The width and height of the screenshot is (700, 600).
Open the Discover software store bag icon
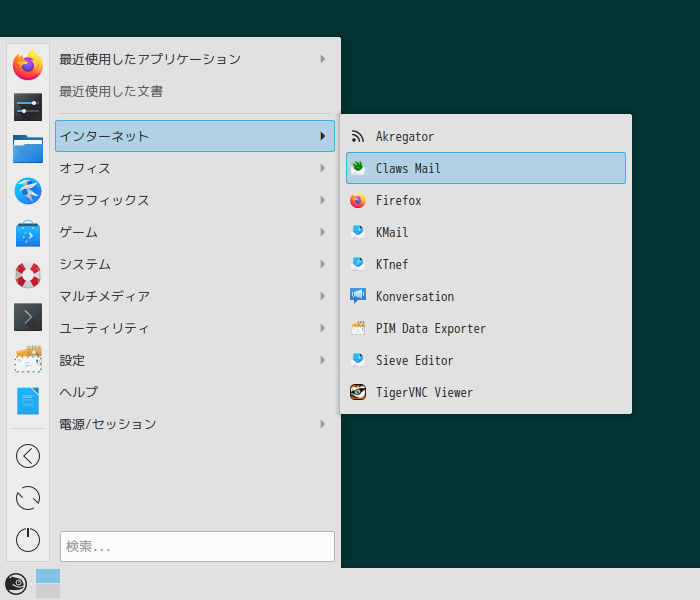(28, 233)
